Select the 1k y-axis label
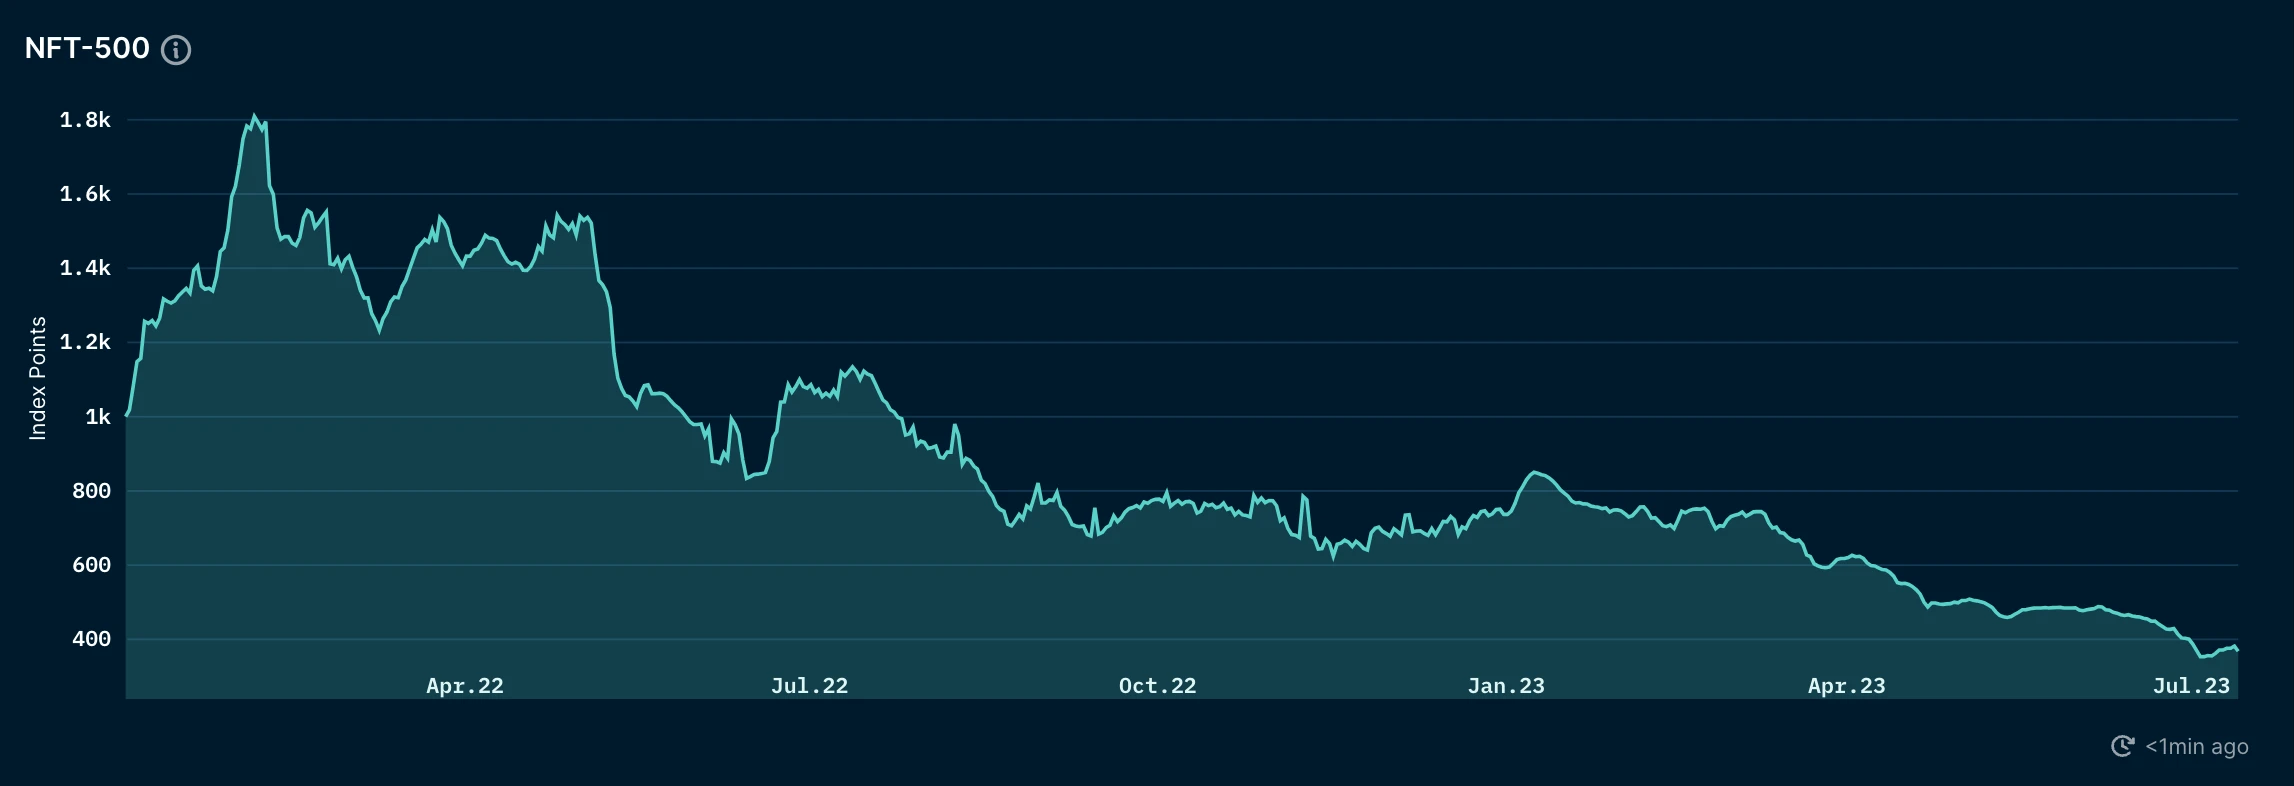The image size is (2294, 786). click(97, 417)
